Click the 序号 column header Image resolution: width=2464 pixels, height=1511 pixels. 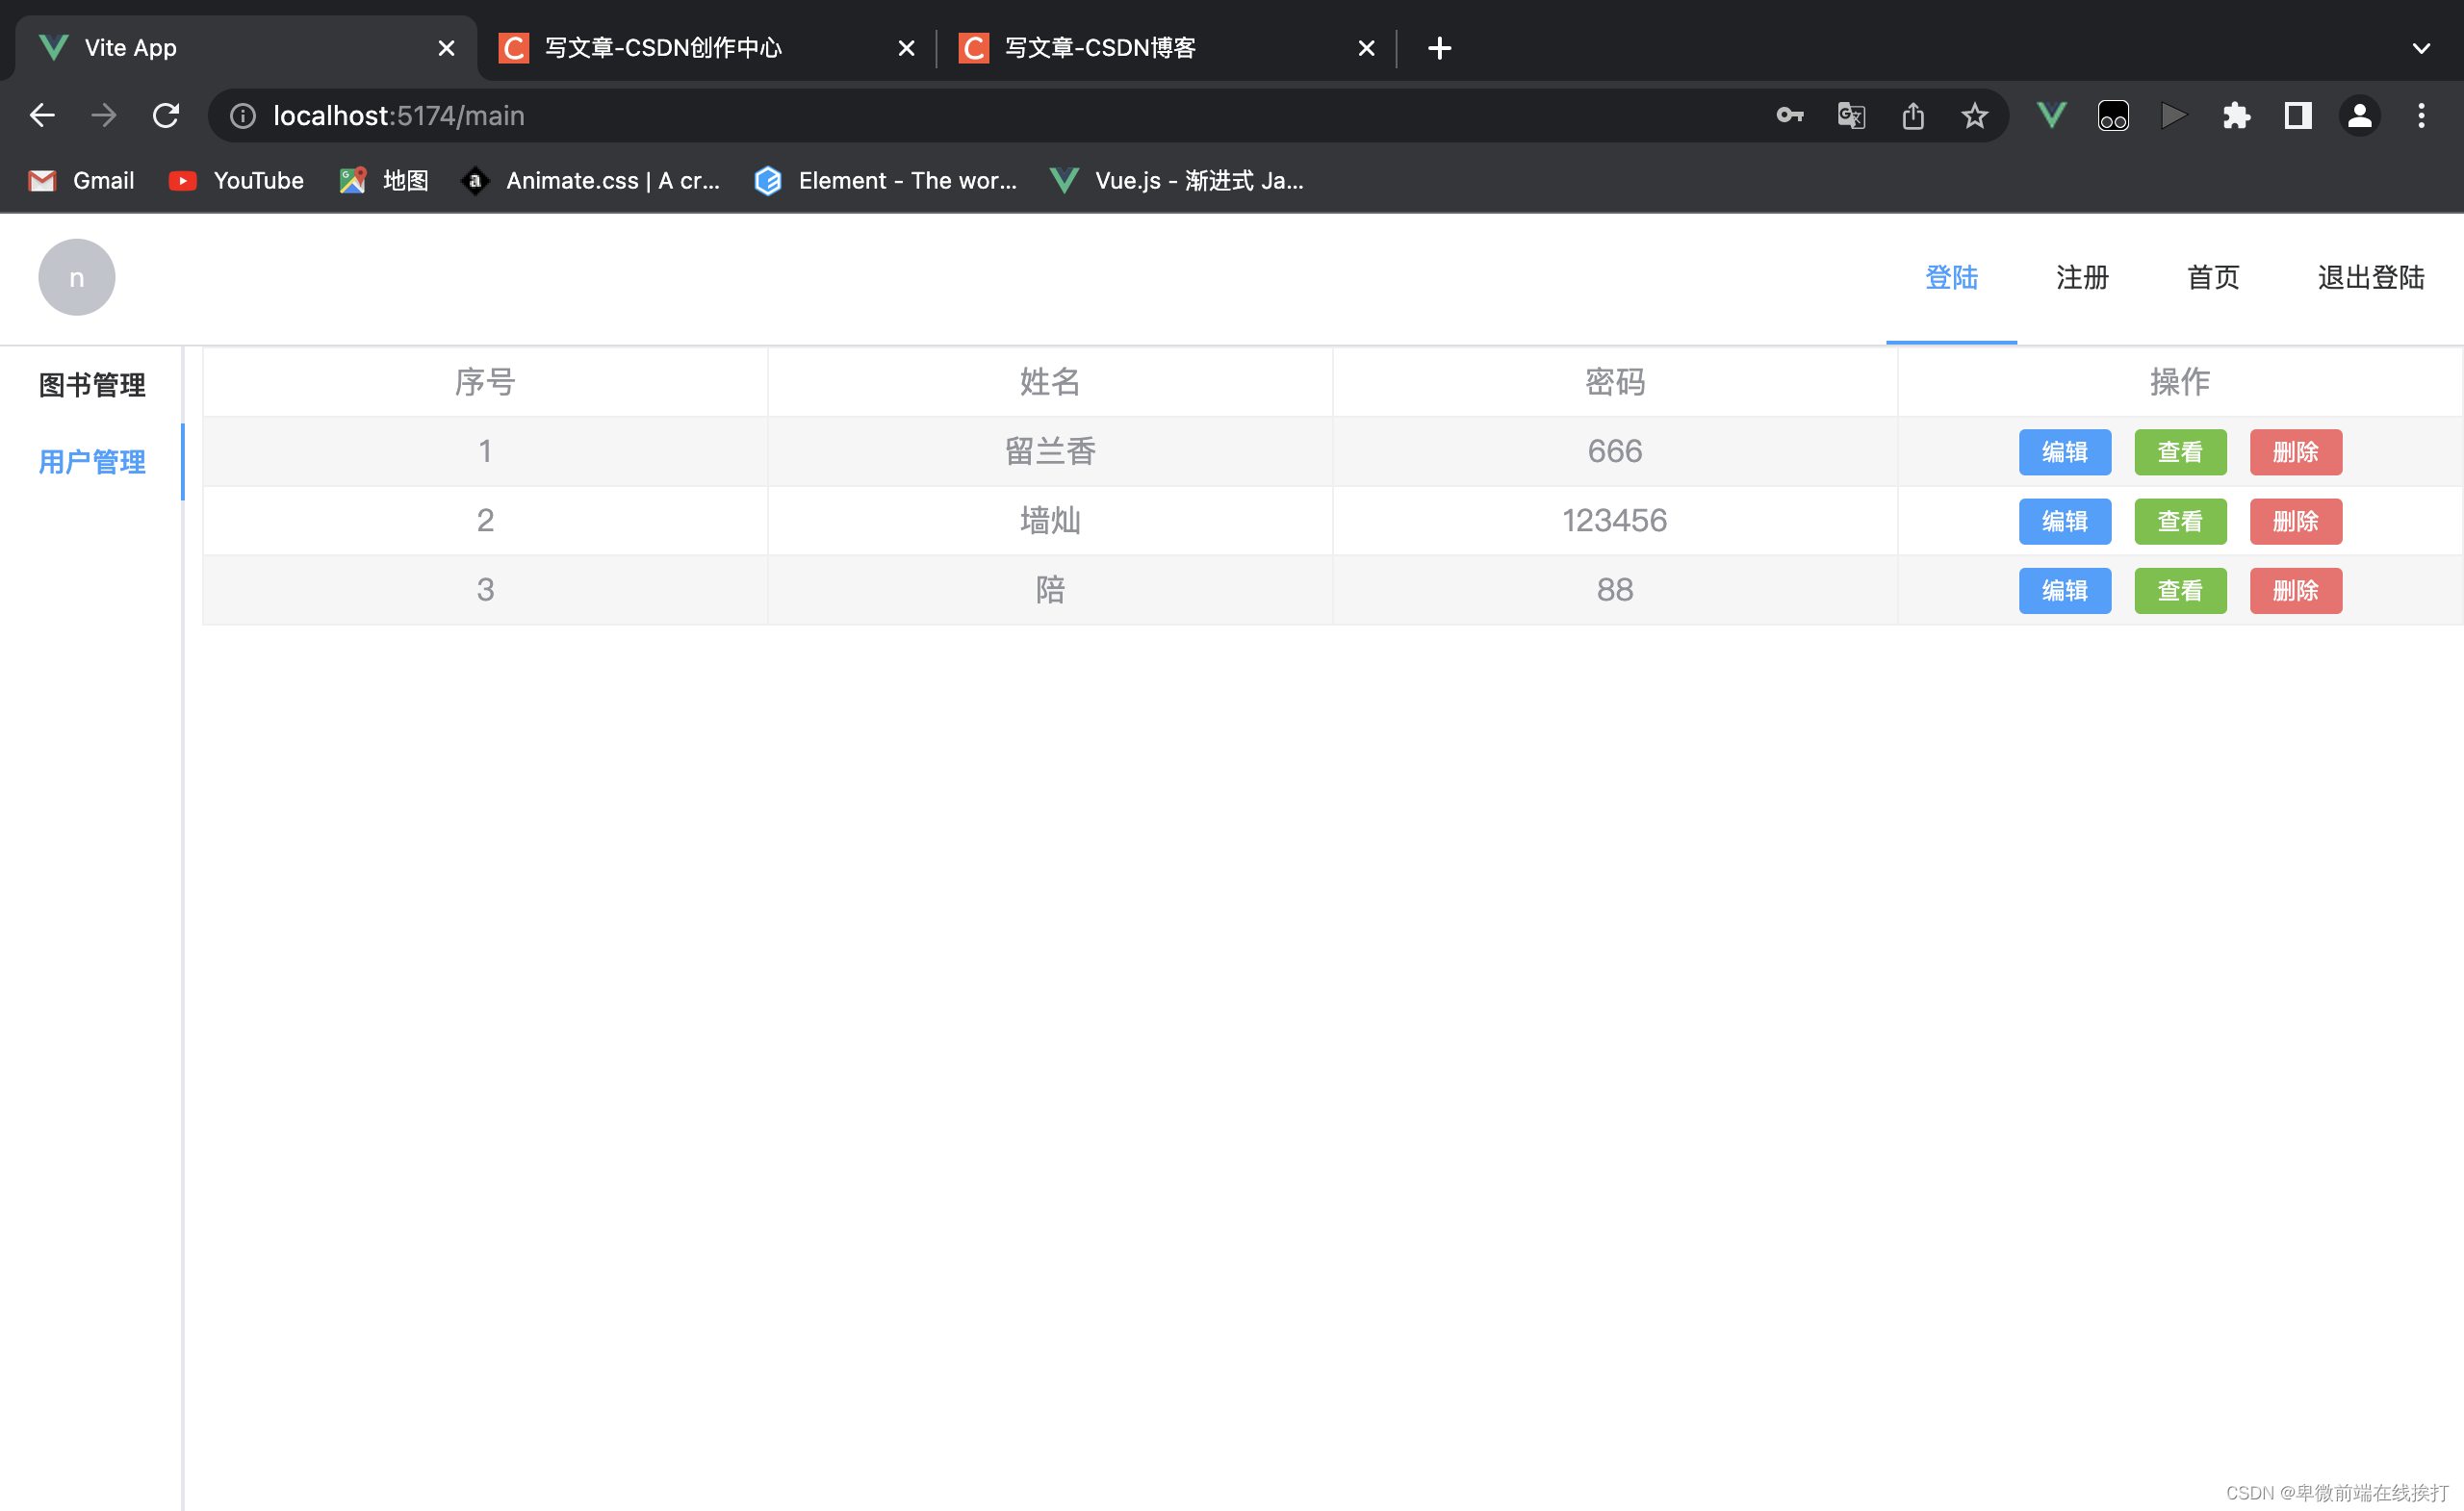click(485, 382)
